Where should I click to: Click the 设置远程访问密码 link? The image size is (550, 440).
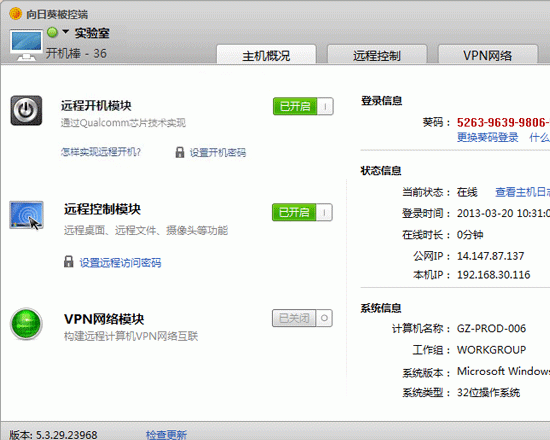click(x=120, y=262)
